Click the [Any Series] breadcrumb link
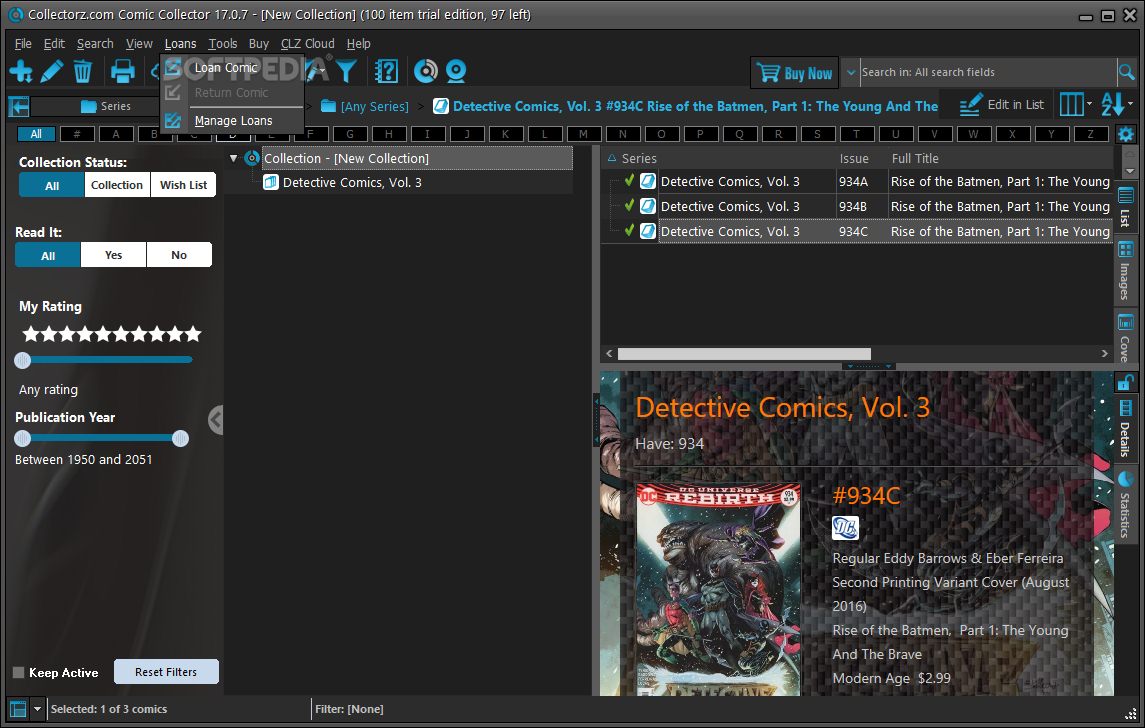This screenshot has width=1145, height=728. coord(375,107)
